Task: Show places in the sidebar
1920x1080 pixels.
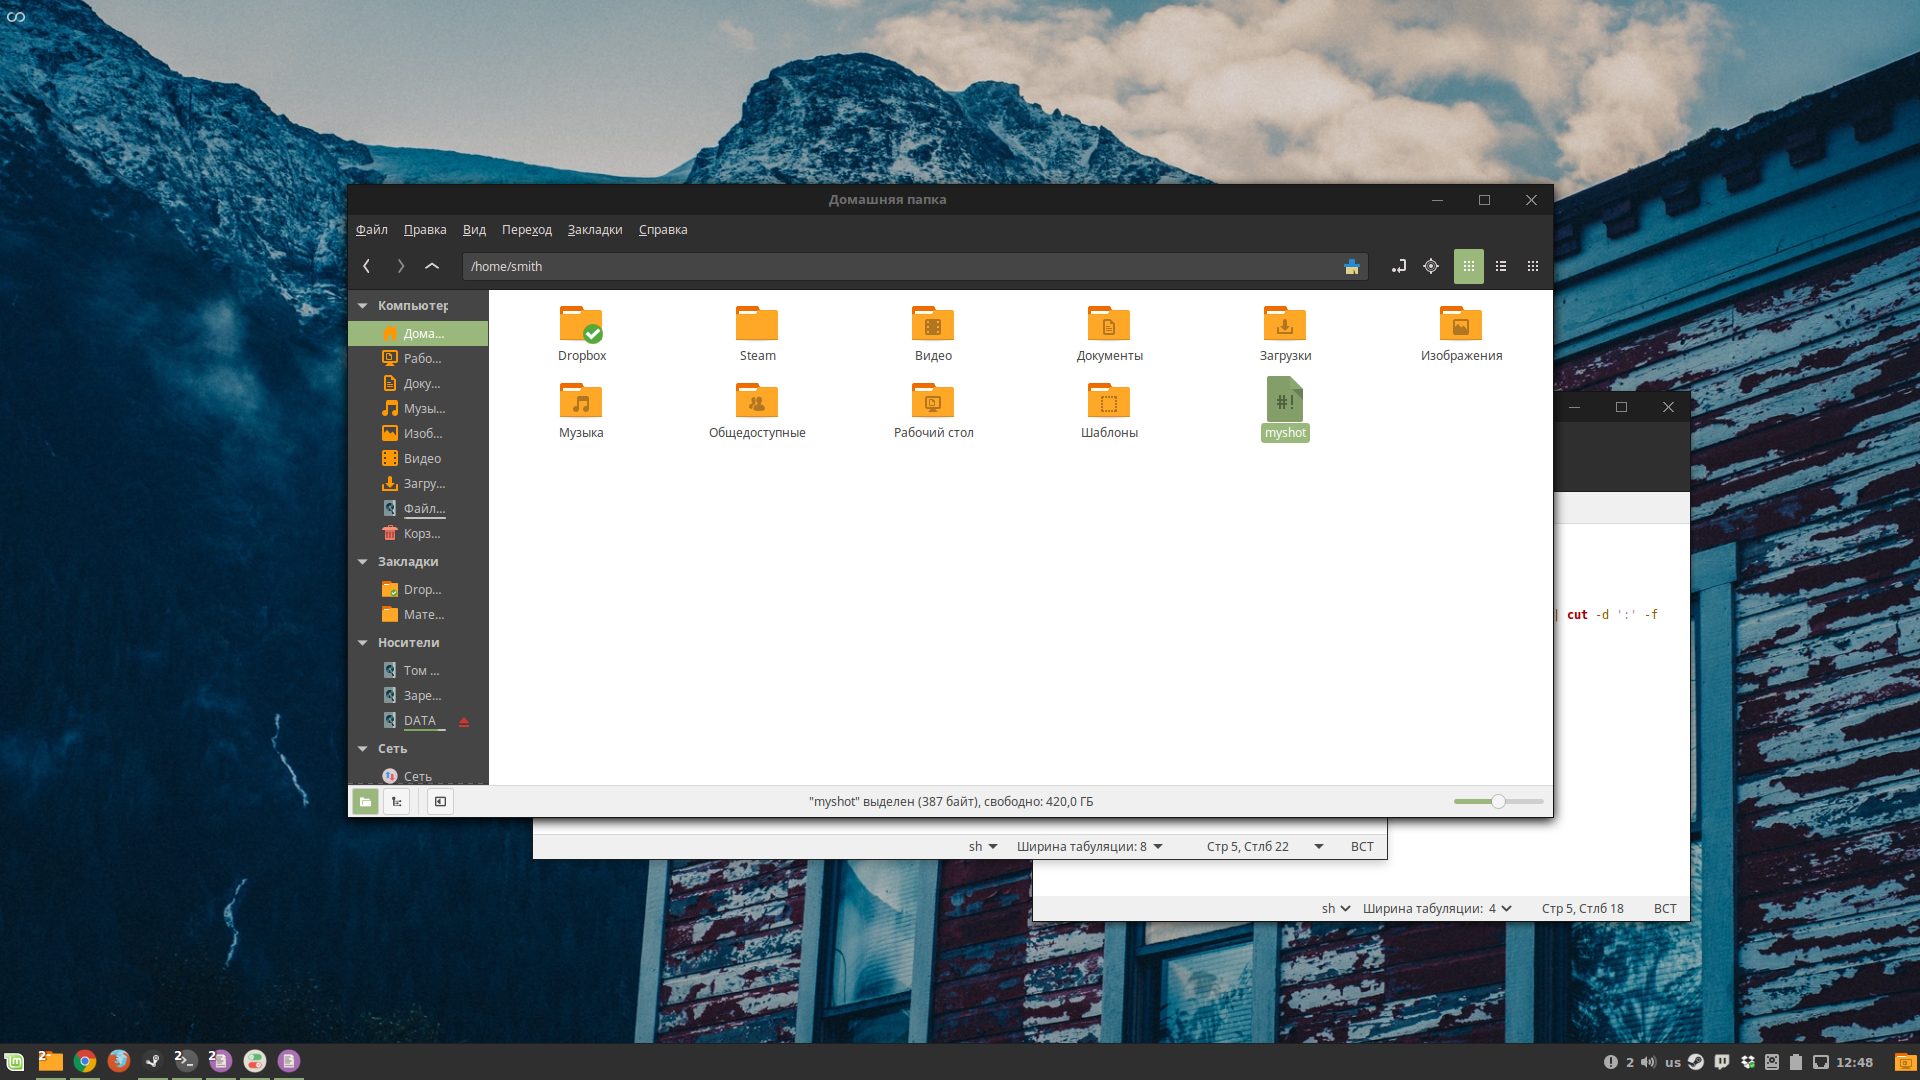Action: [365, 801]
